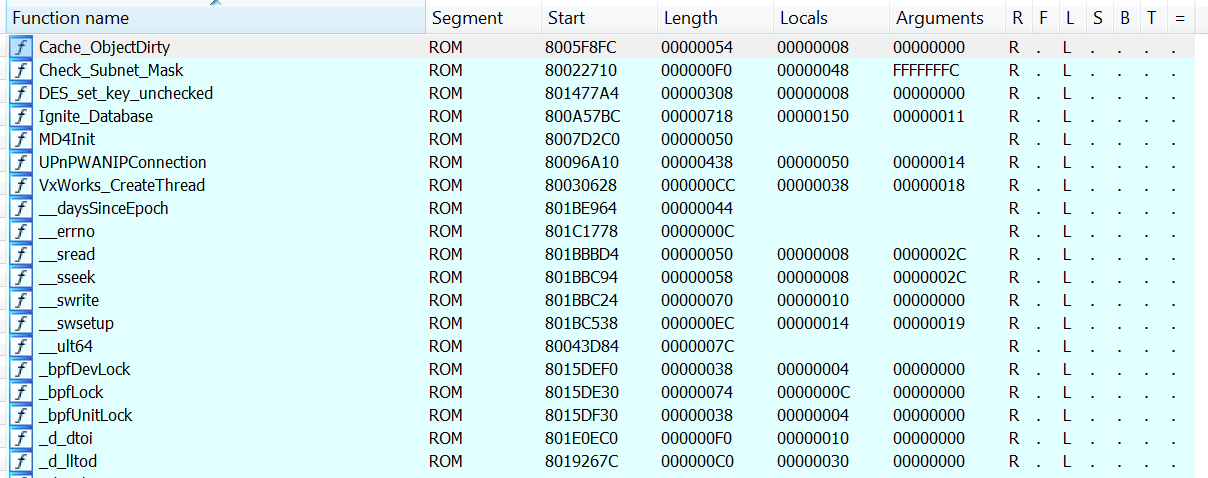Sort by the Arguments column header
Screen dimensions: 1208x478
pos(948,18)
